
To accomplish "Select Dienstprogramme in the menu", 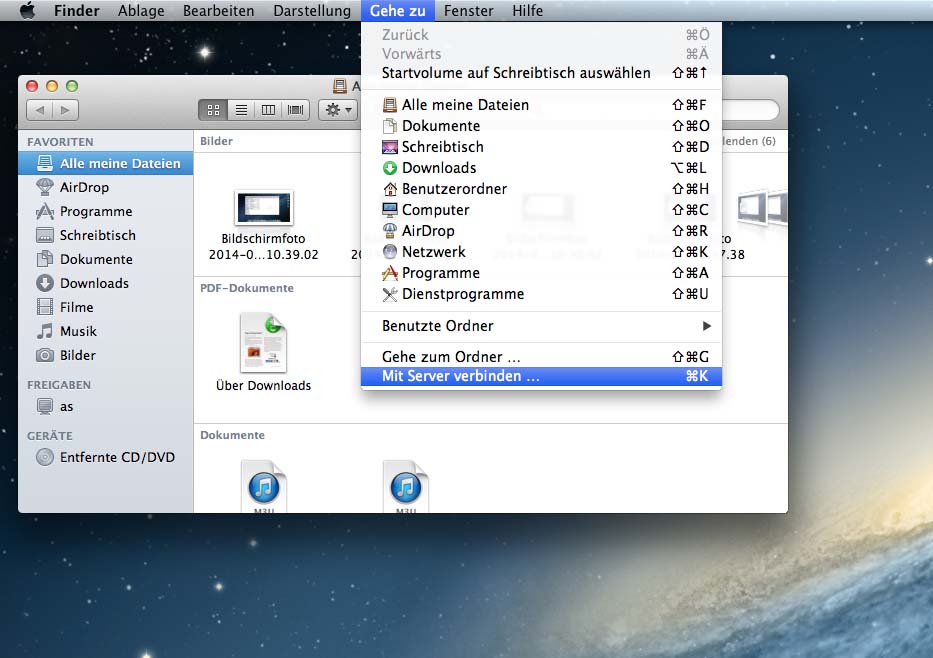I will click(x=462, y=294).
